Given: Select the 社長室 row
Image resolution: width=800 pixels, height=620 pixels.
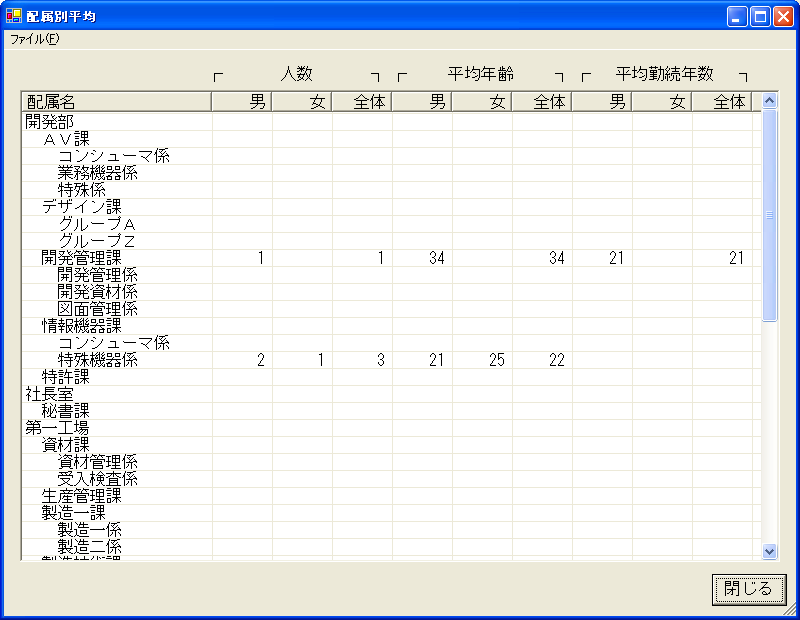Looking at the screenshot, I should (x=49, y=394).
